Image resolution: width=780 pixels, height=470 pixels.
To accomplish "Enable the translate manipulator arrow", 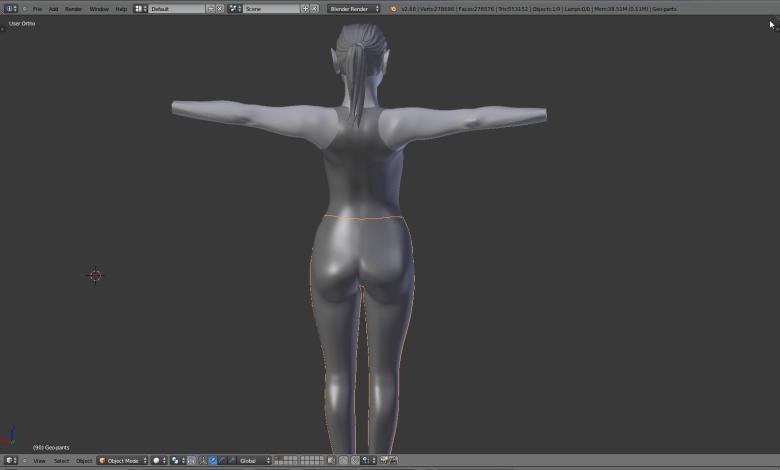I will point(212,461).
